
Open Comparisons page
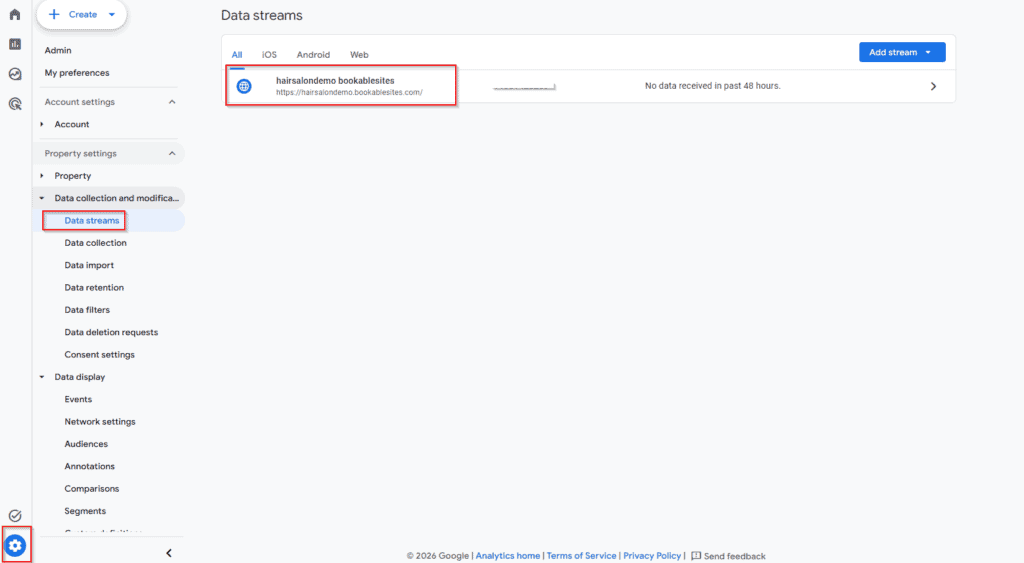tap(91, 489)
